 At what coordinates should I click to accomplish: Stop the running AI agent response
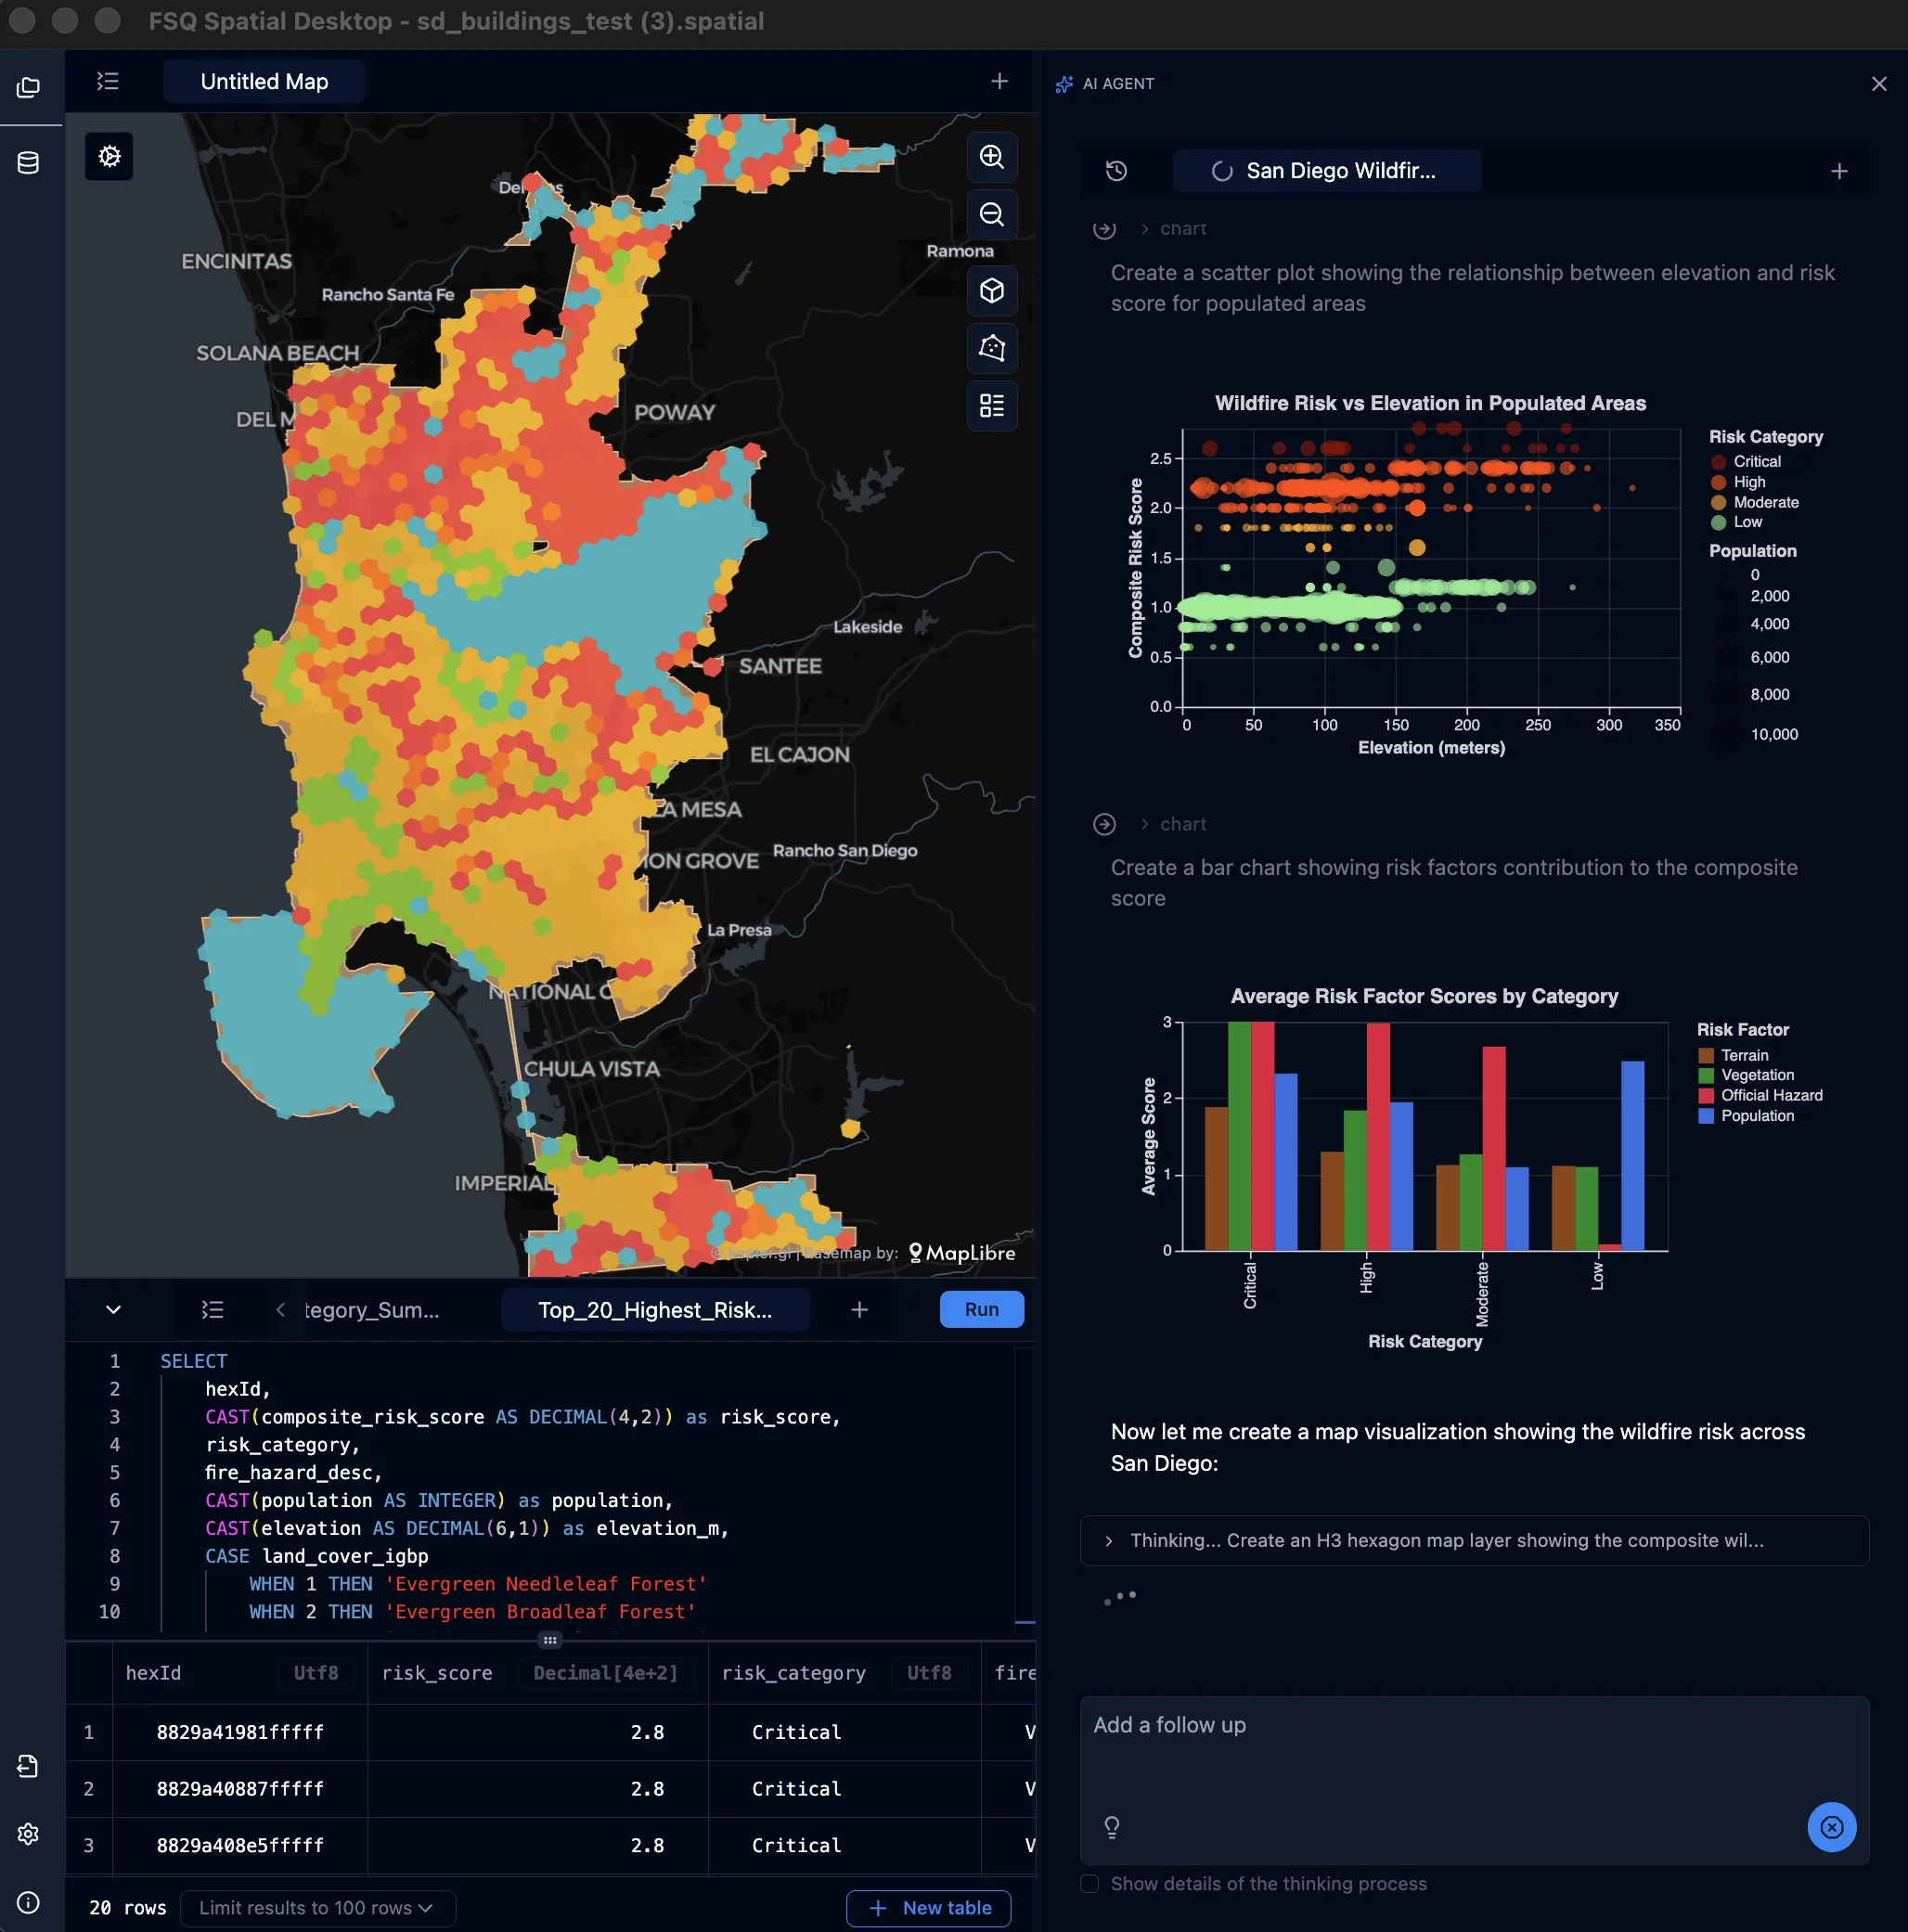click(1831, 1827)
